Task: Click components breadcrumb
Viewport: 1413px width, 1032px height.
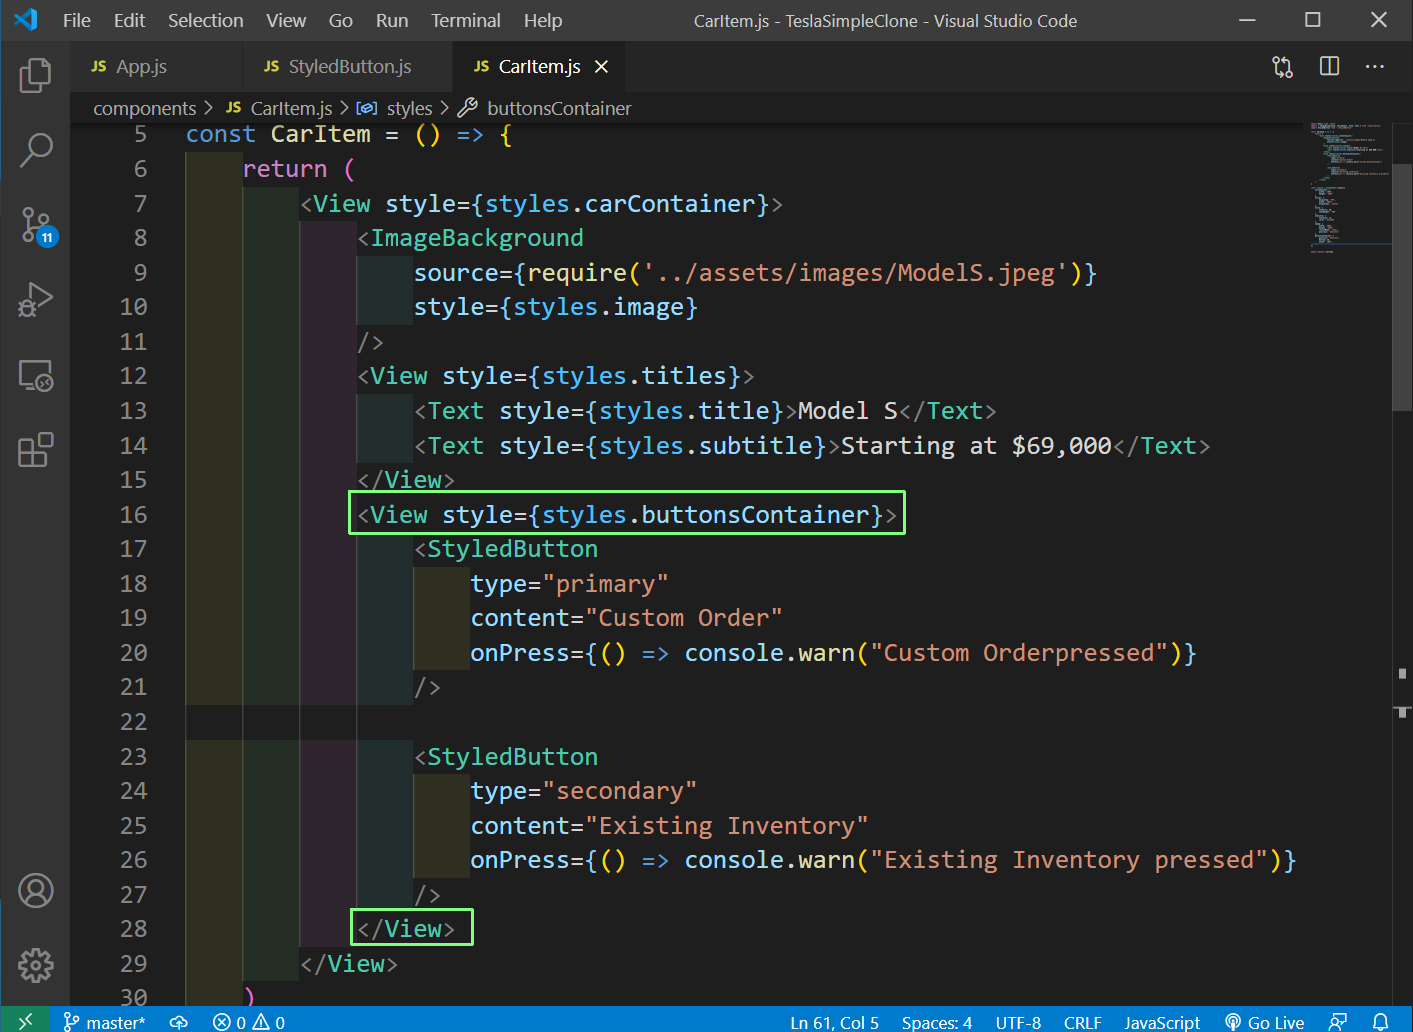Action: (x=144, y=108)
